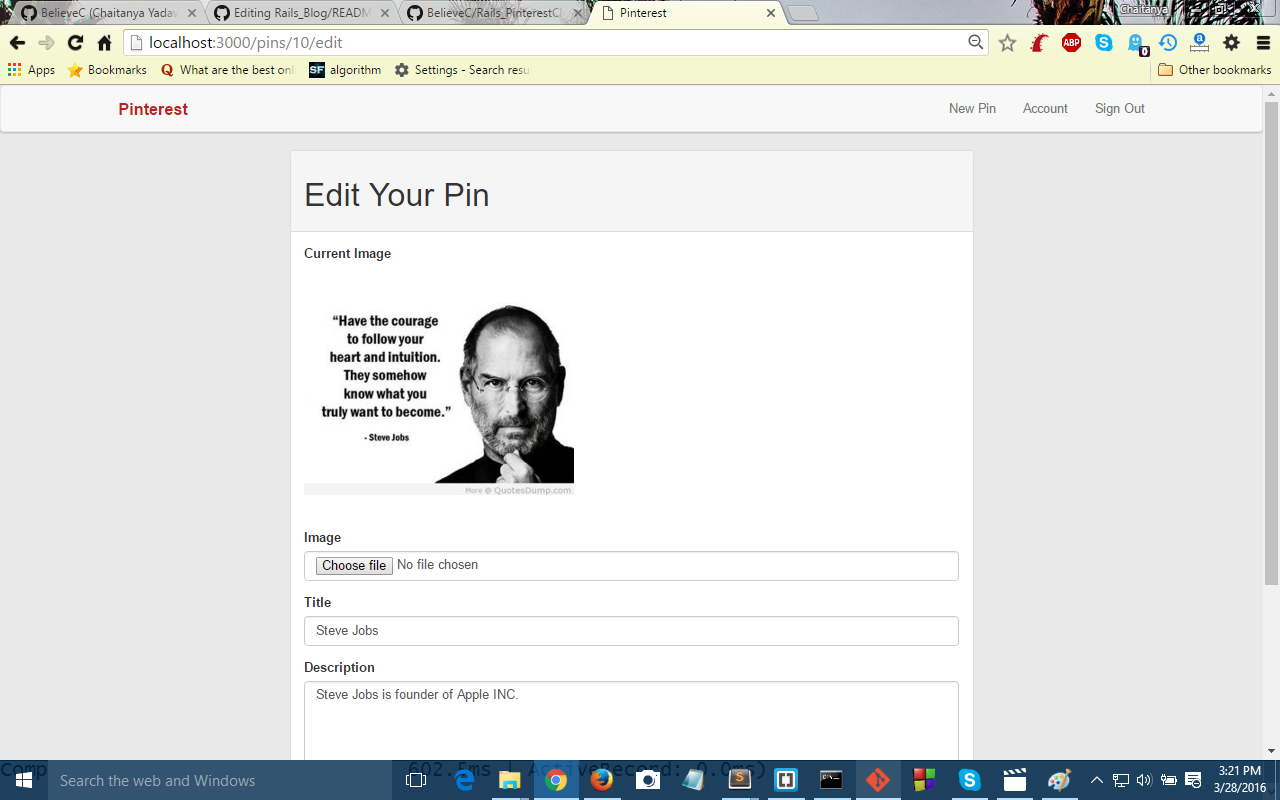This screenshot has height=800, width=1280.
Task: Open the Ghostery ghost extension
Action: (x=1136, y=44)
